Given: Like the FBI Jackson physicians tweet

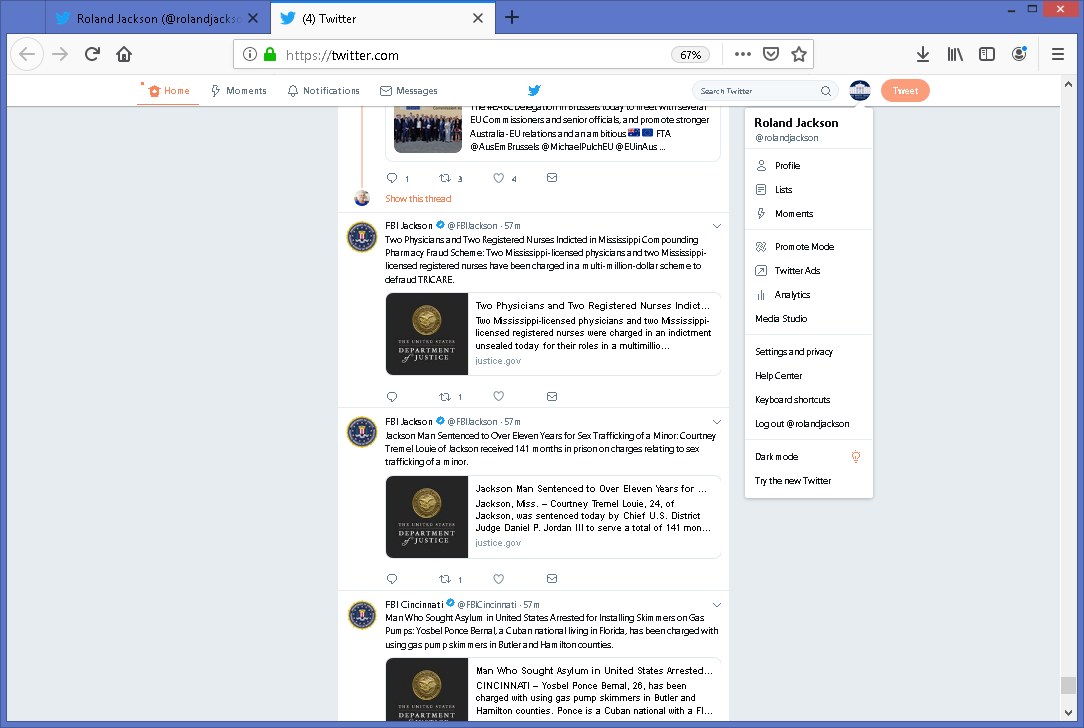Looking at the screenshot, I should (498, 396).
